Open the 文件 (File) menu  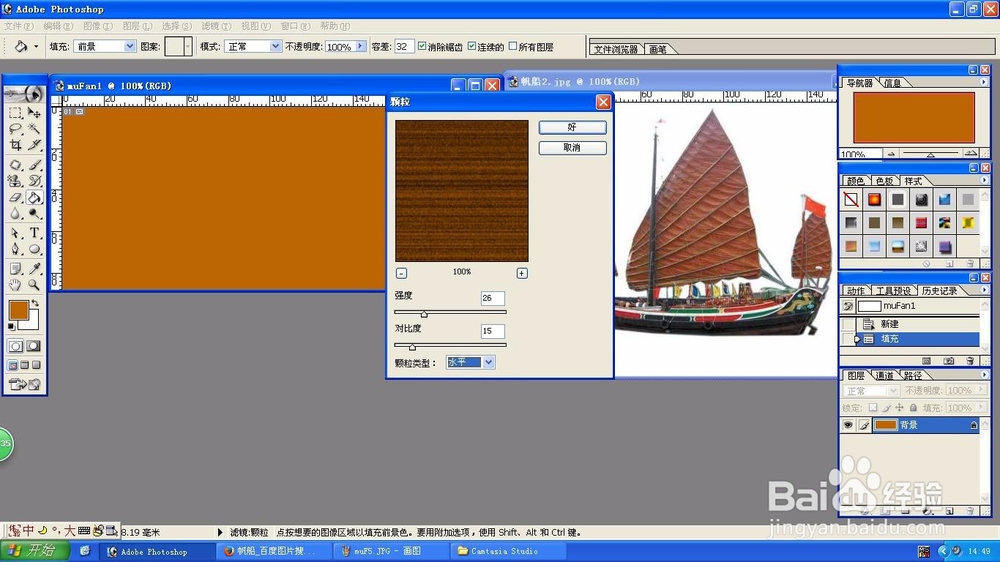[x=18, y=26]
